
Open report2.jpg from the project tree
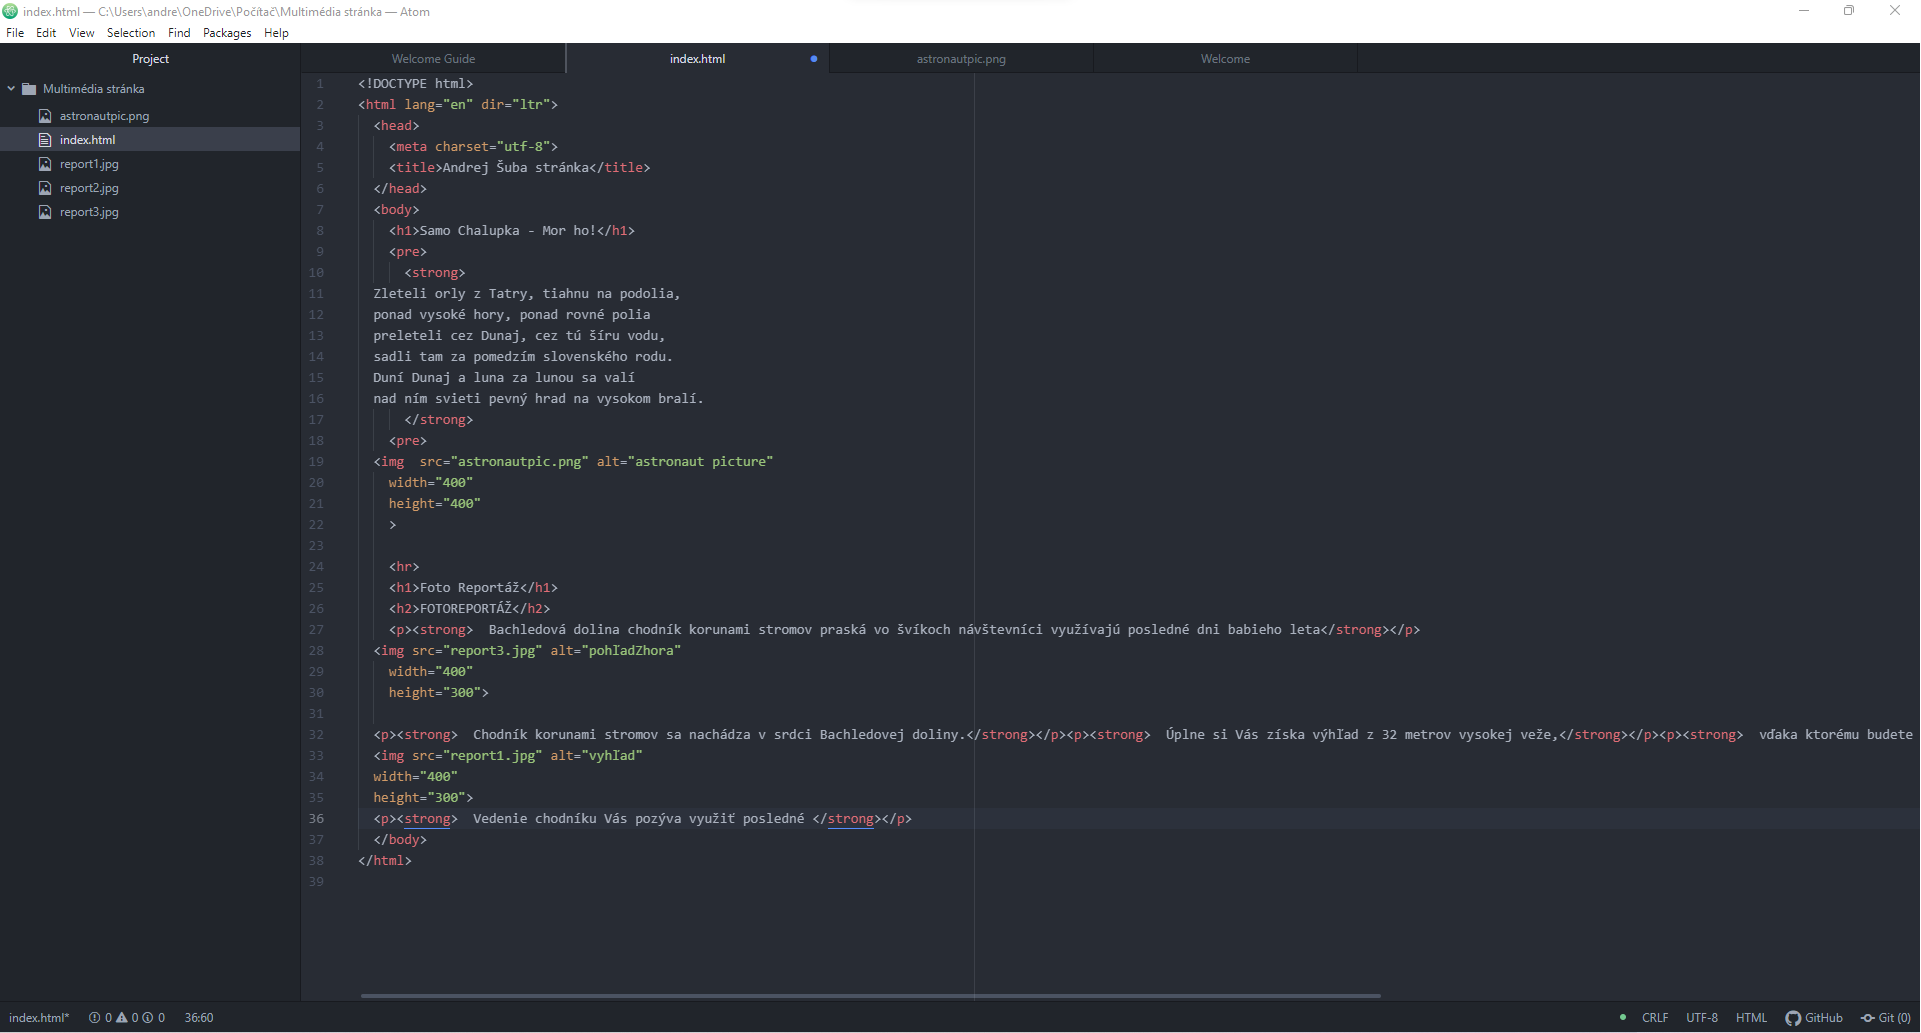click(89, 188)
